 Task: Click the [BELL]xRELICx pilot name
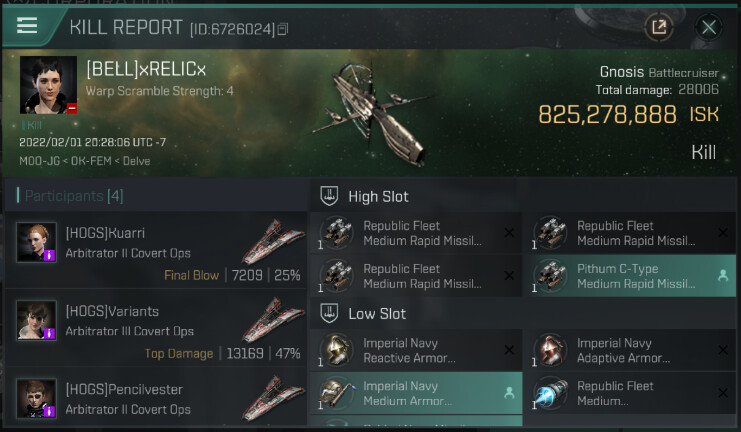[146, 69]
